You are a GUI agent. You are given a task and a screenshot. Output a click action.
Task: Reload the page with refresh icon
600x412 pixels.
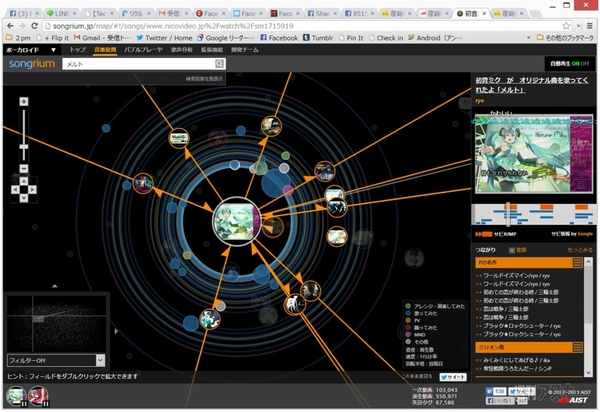[34, 26]
